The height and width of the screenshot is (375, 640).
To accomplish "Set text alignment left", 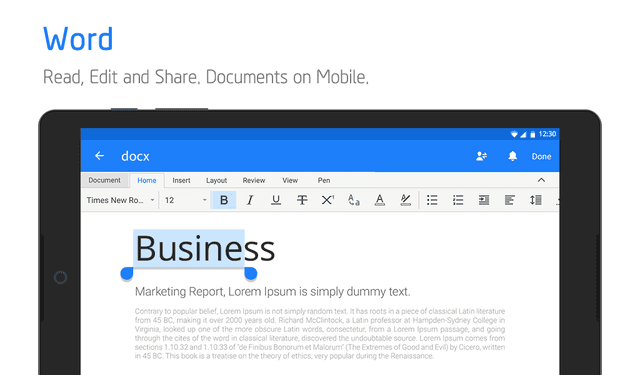I will pos(509,200).
